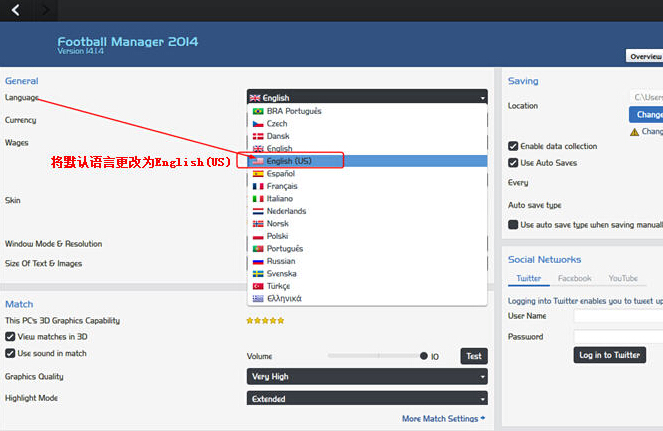663x431 pixels.
Task: Switch to the Twitter tab
Action: 529,278
